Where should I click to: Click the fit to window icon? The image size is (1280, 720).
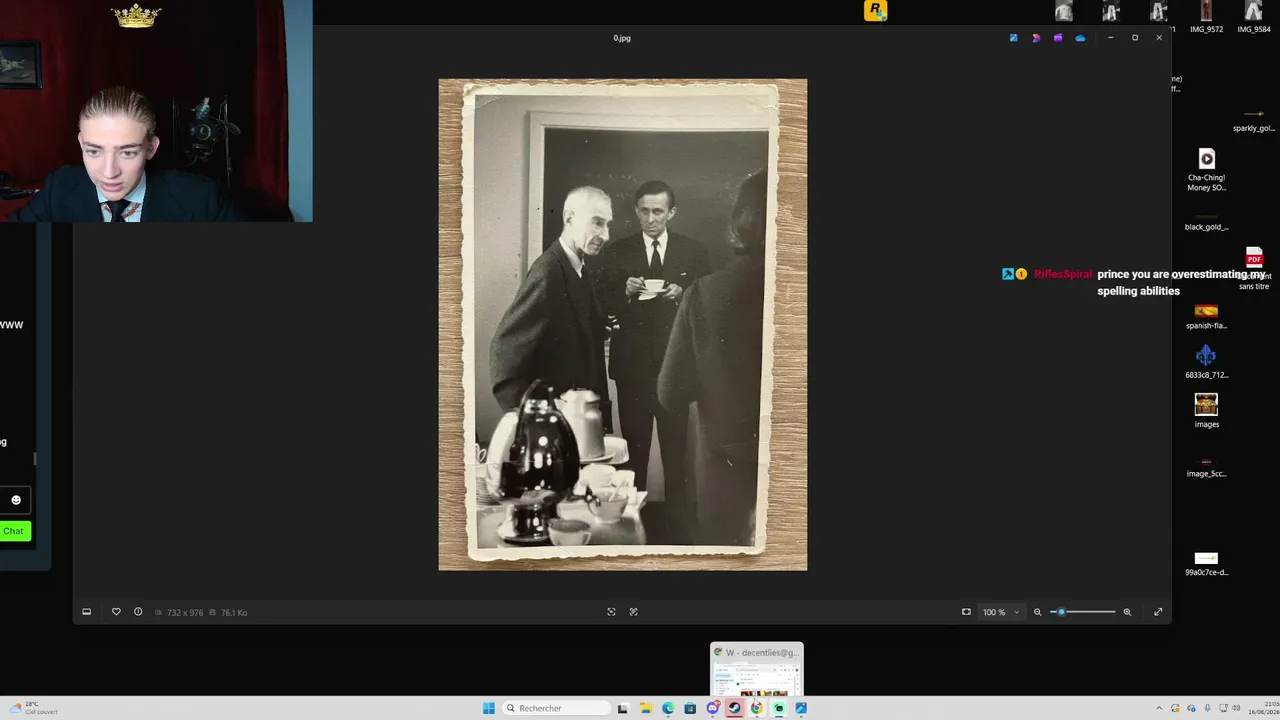(966, 612)
